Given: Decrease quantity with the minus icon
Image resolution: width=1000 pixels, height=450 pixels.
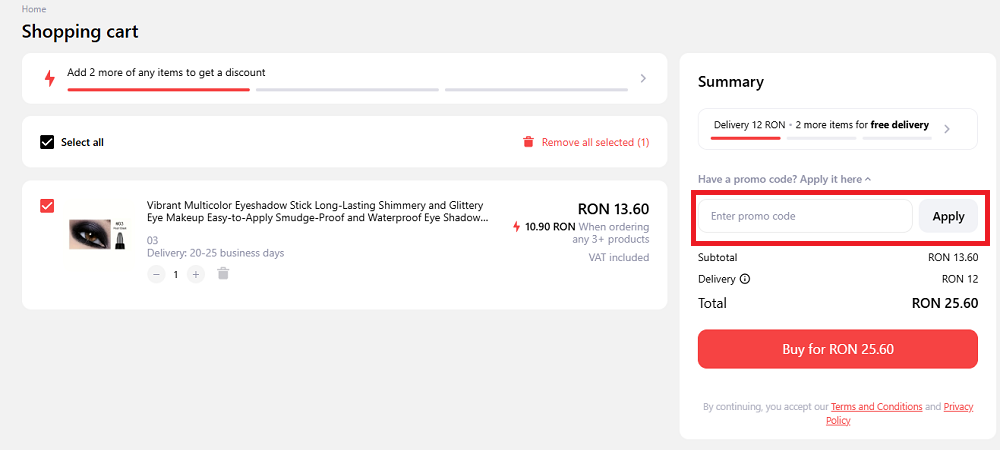Looking at the screenshot, I should 156,274.
